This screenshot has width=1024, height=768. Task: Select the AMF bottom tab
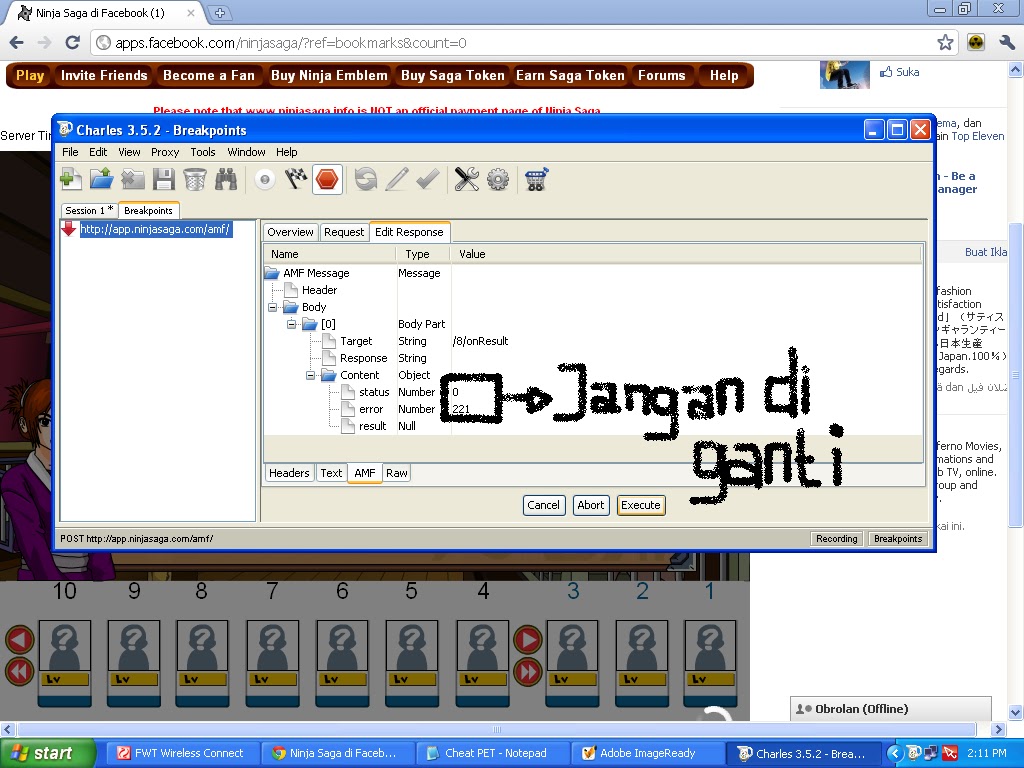(364, 473)
